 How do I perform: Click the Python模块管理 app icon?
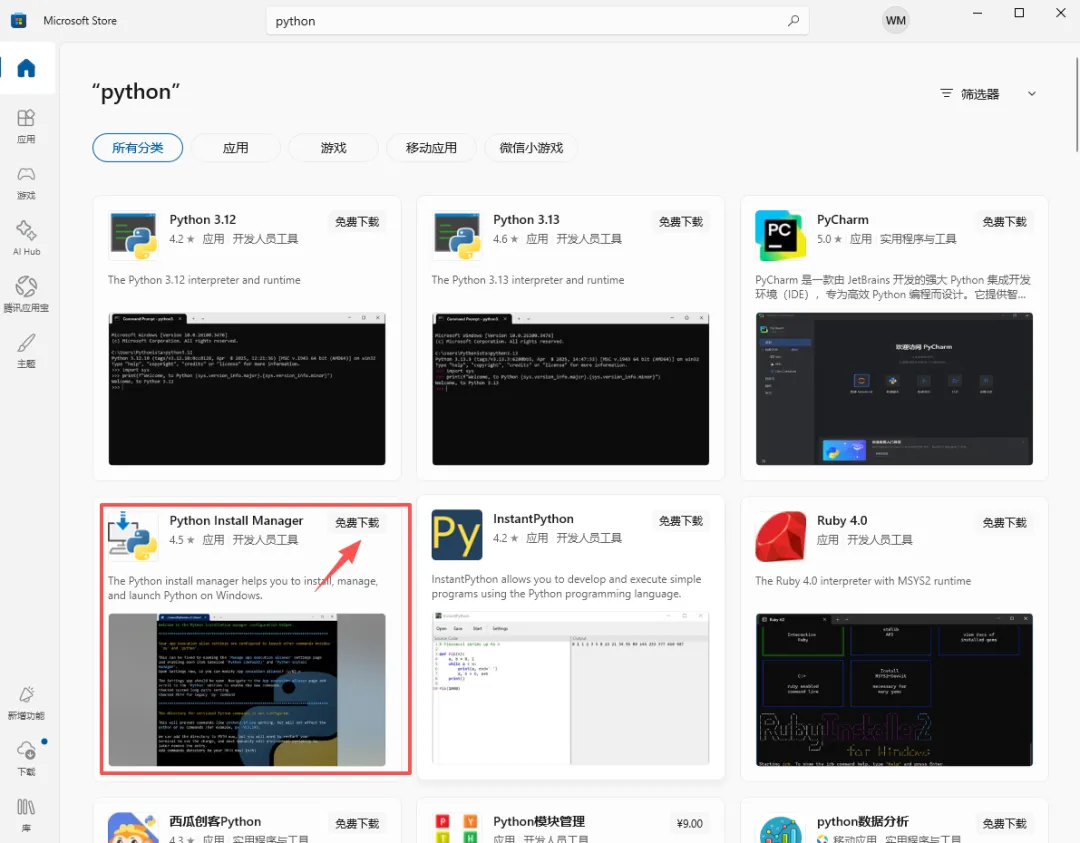point(457,827)
